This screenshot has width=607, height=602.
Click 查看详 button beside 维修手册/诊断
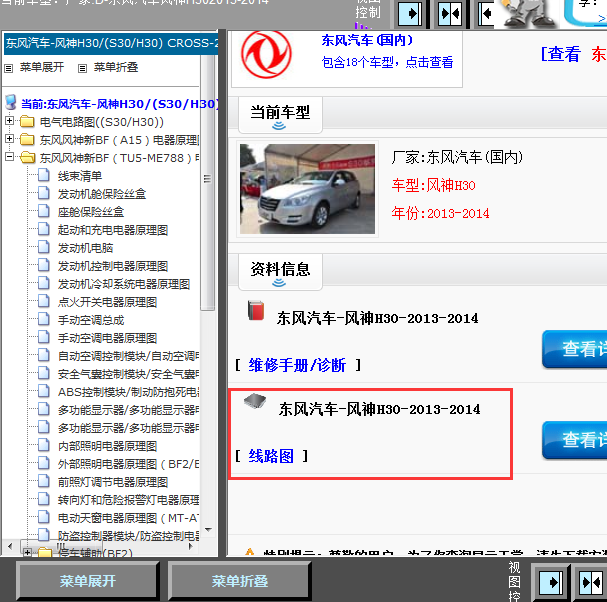(574, 349)
